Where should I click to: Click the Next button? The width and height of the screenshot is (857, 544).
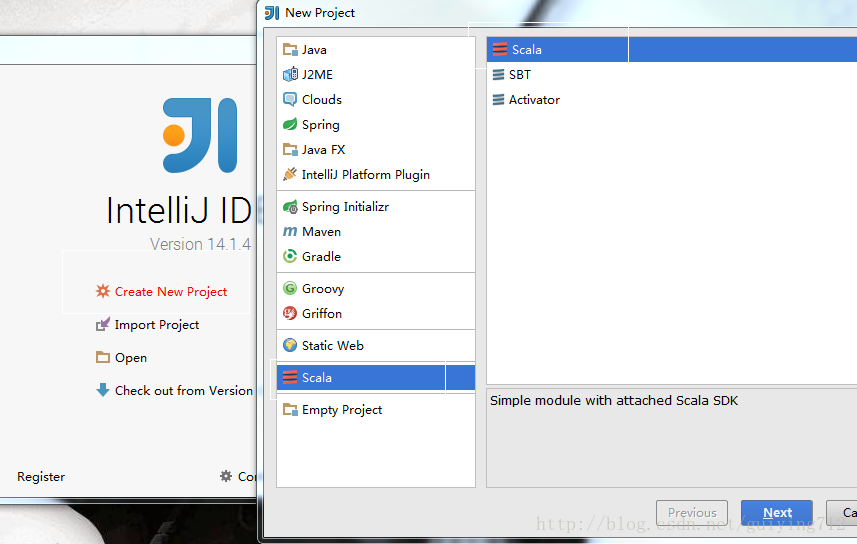[777, 513]
